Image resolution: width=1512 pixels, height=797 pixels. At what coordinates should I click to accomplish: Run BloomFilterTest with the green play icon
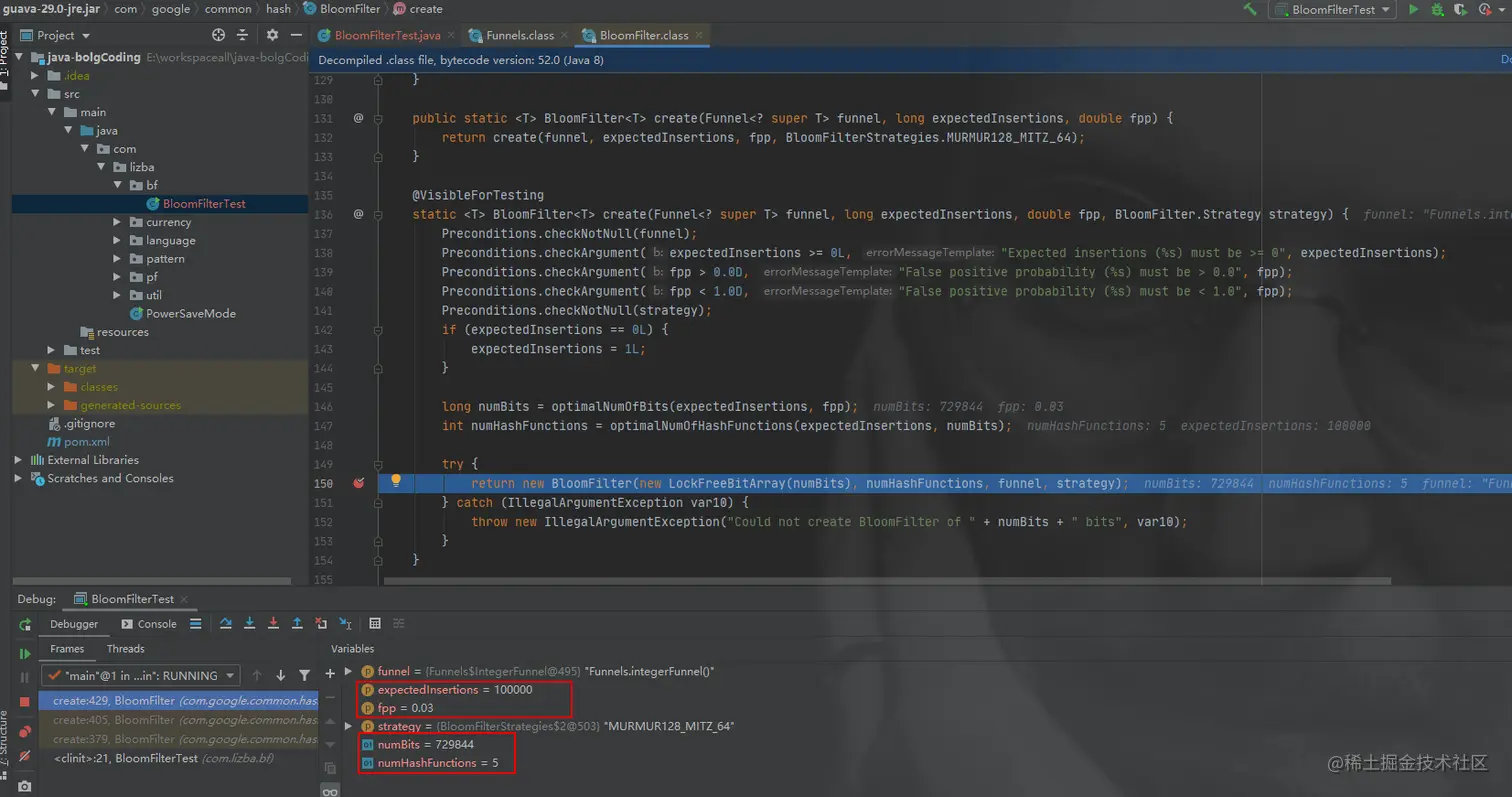[x=1413, y=9]
